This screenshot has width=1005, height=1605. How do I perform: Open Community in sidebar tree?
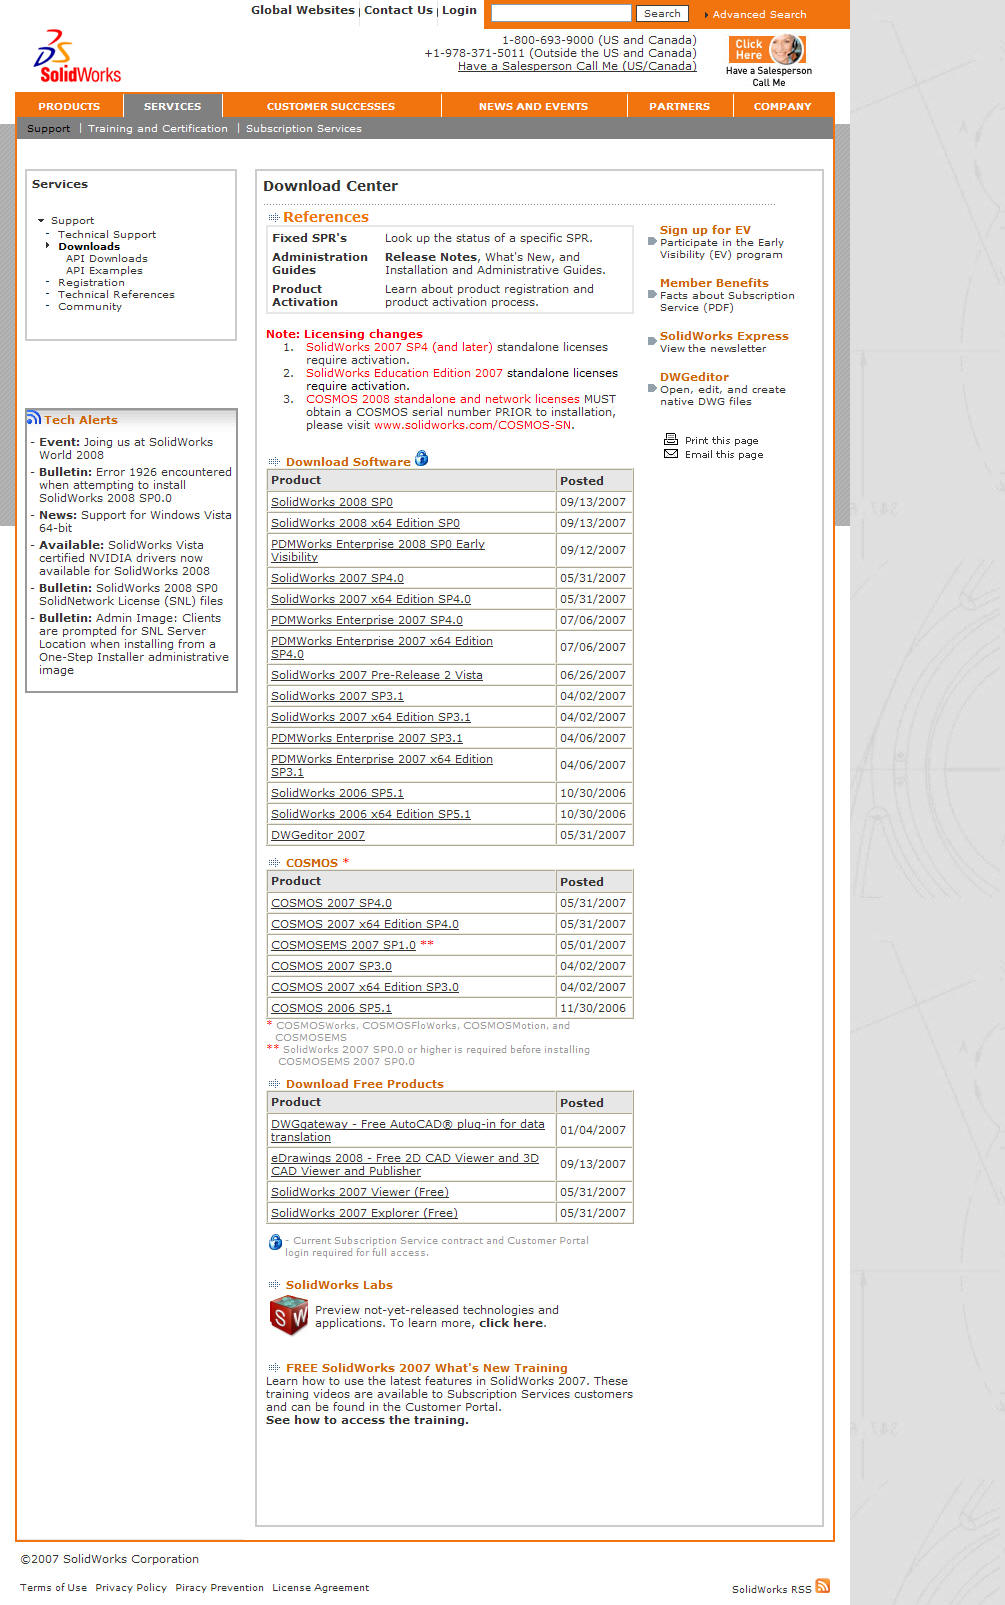(90, 306)
